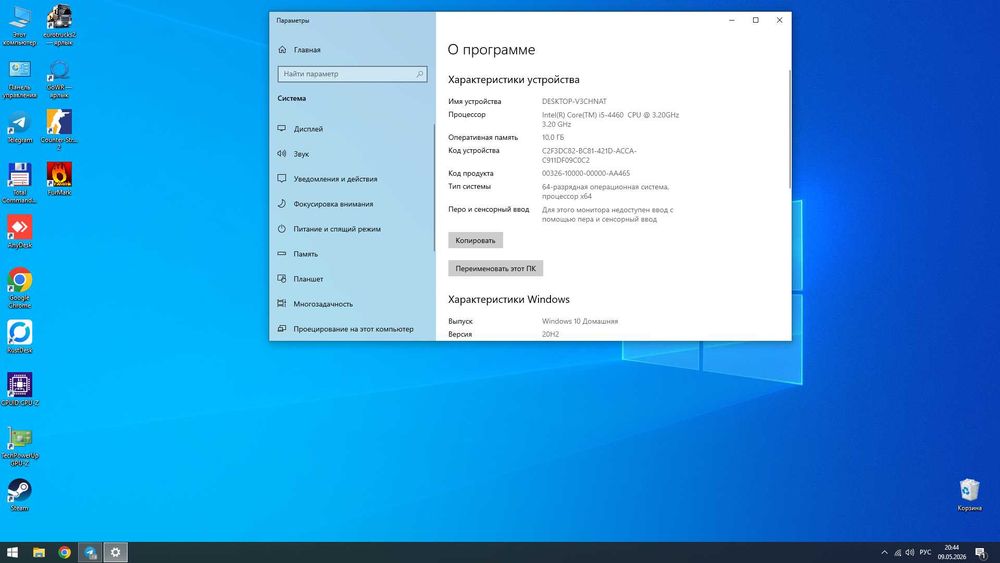Select the Telegram desktop icon

click(20, 127)
